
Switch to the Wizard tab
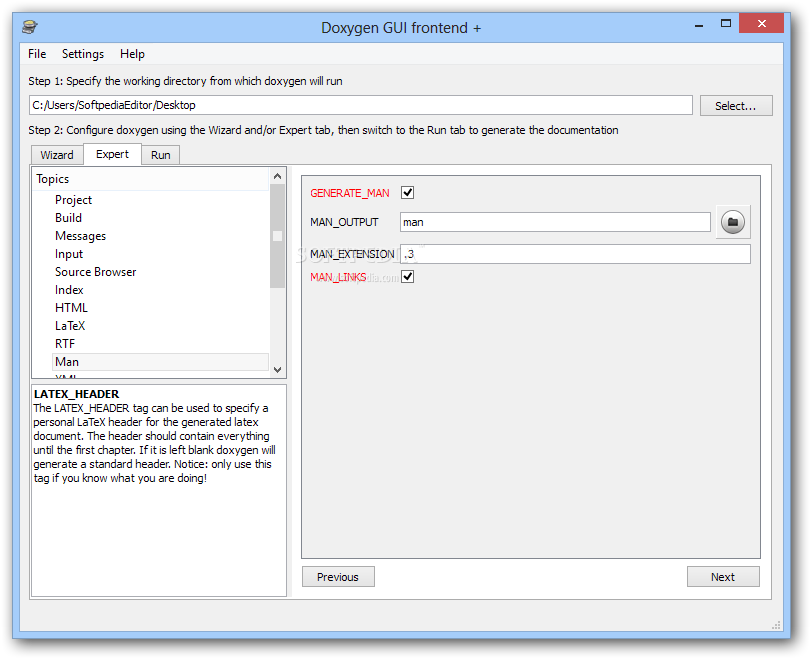pyautogui.click(x=57, y=155)
